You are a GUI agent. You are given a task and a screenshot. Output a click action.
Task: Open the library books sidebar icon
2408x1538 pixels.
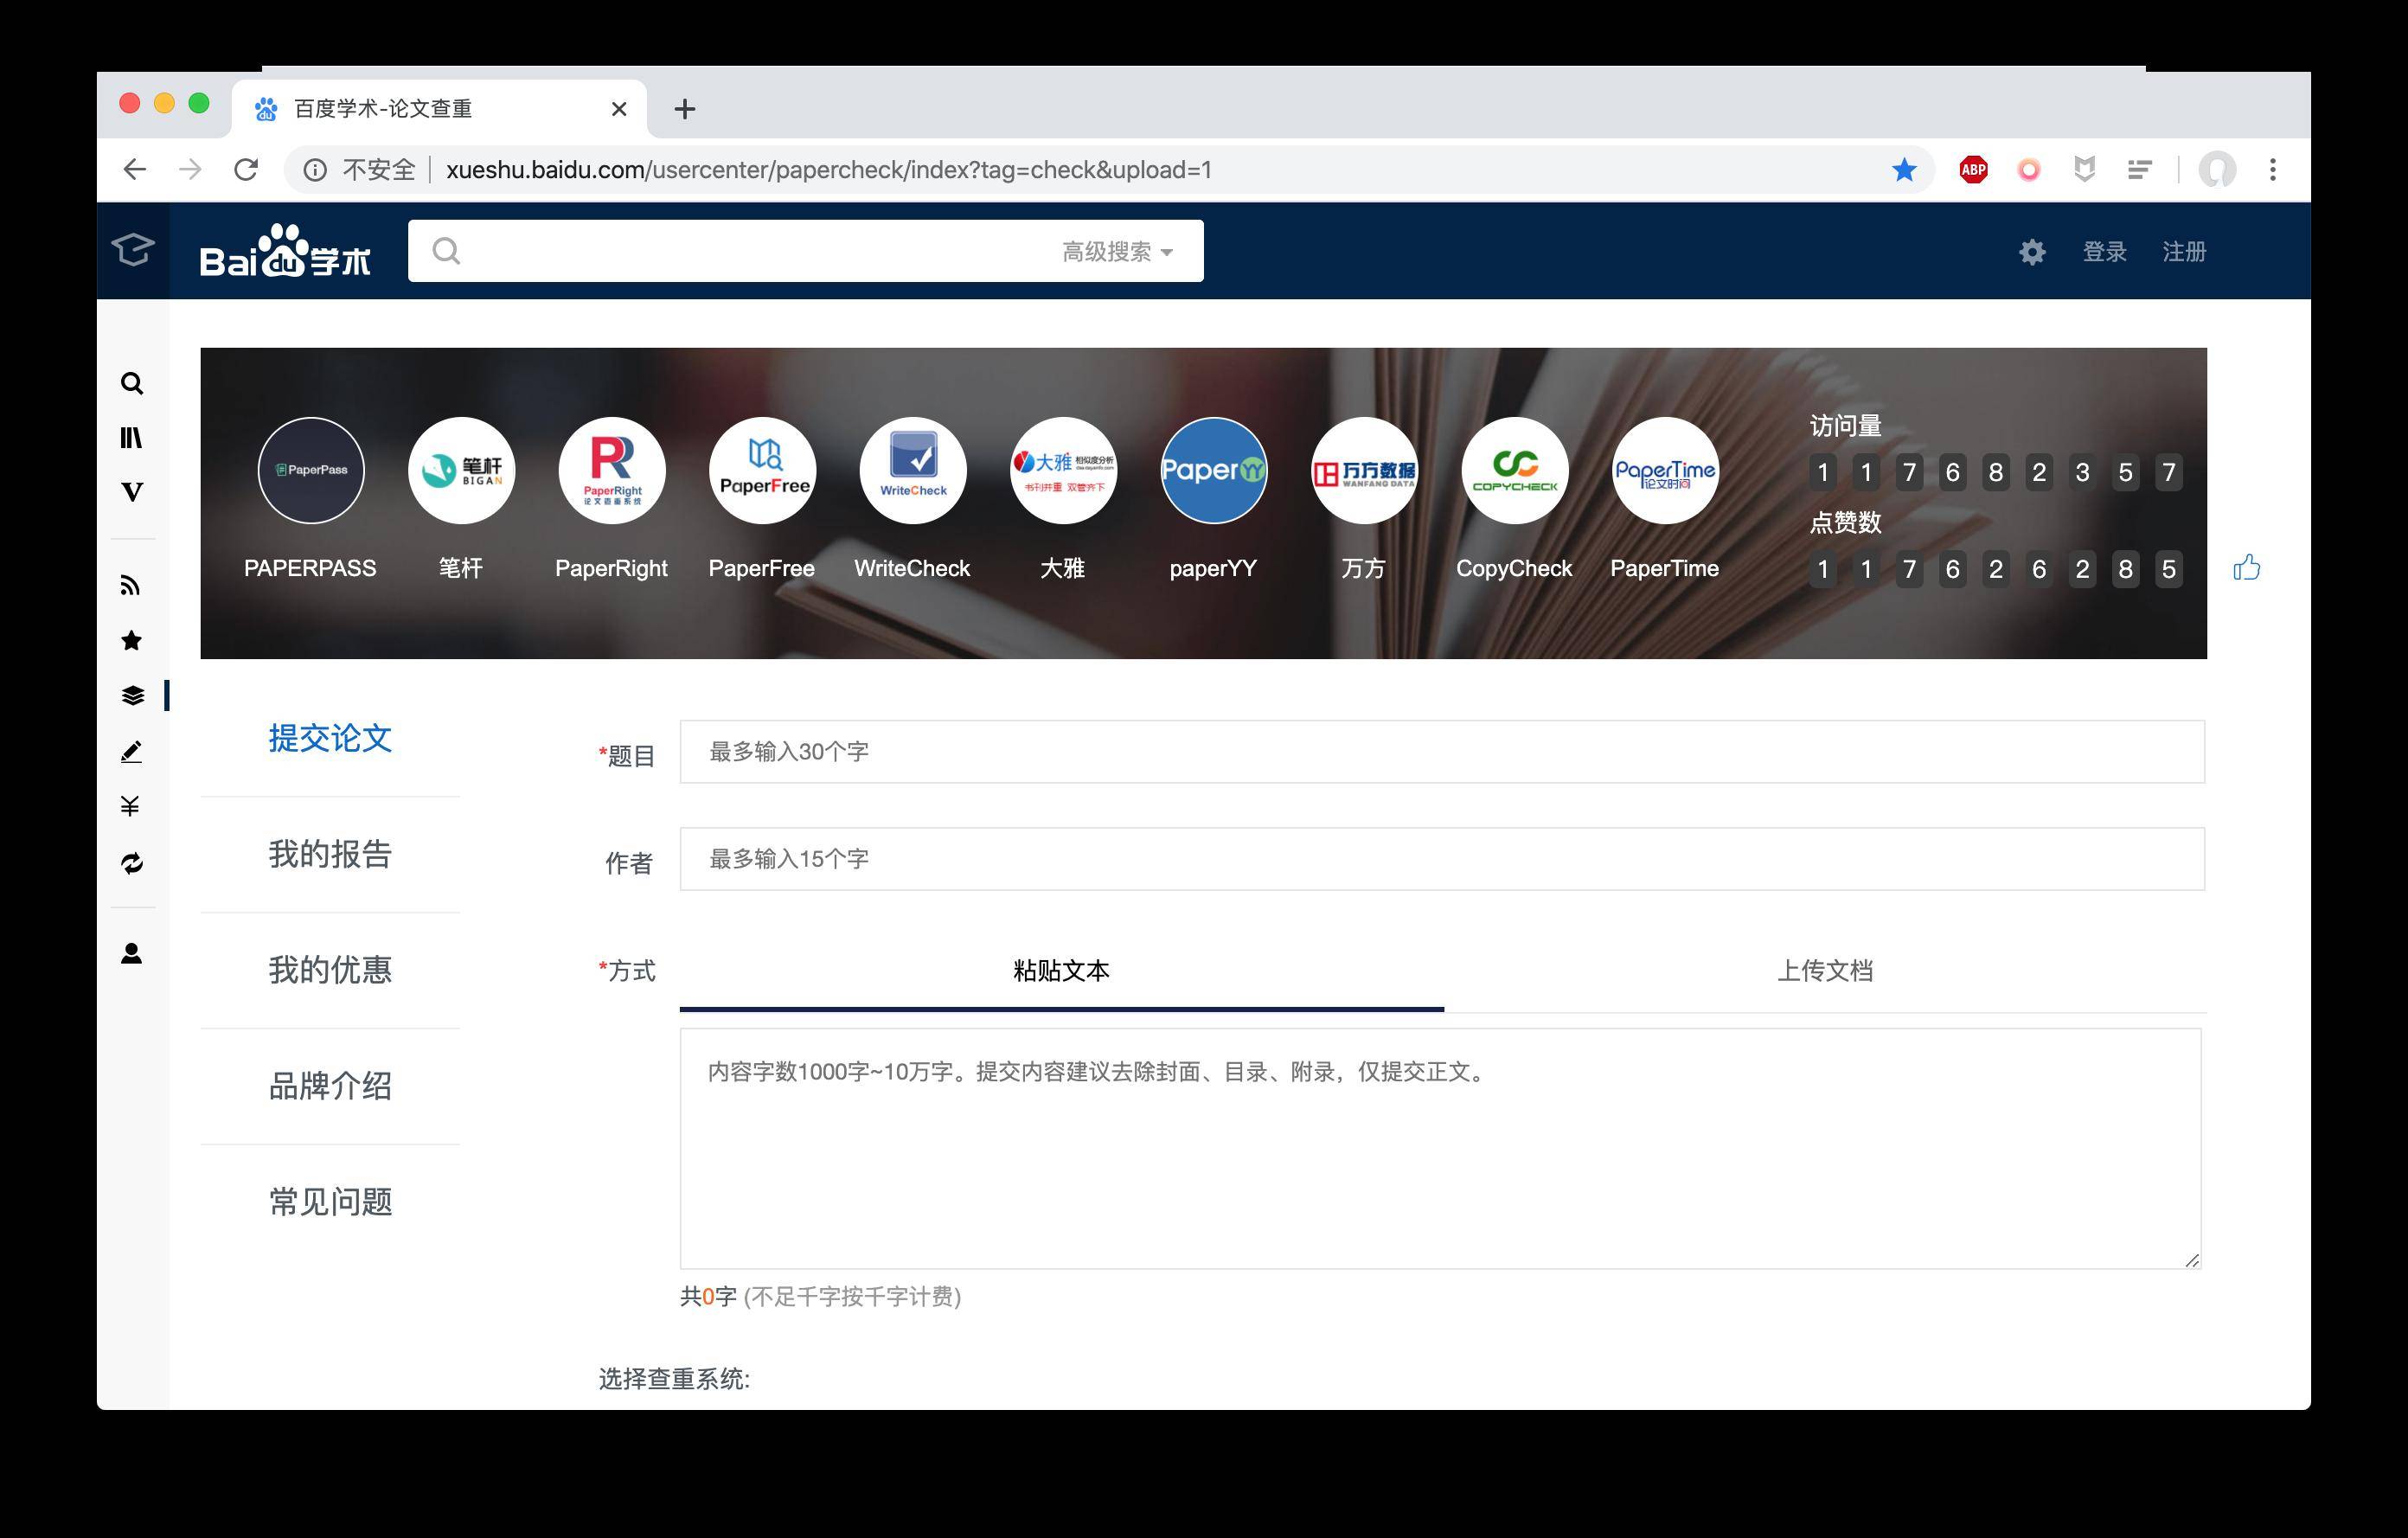coord(132,438)
